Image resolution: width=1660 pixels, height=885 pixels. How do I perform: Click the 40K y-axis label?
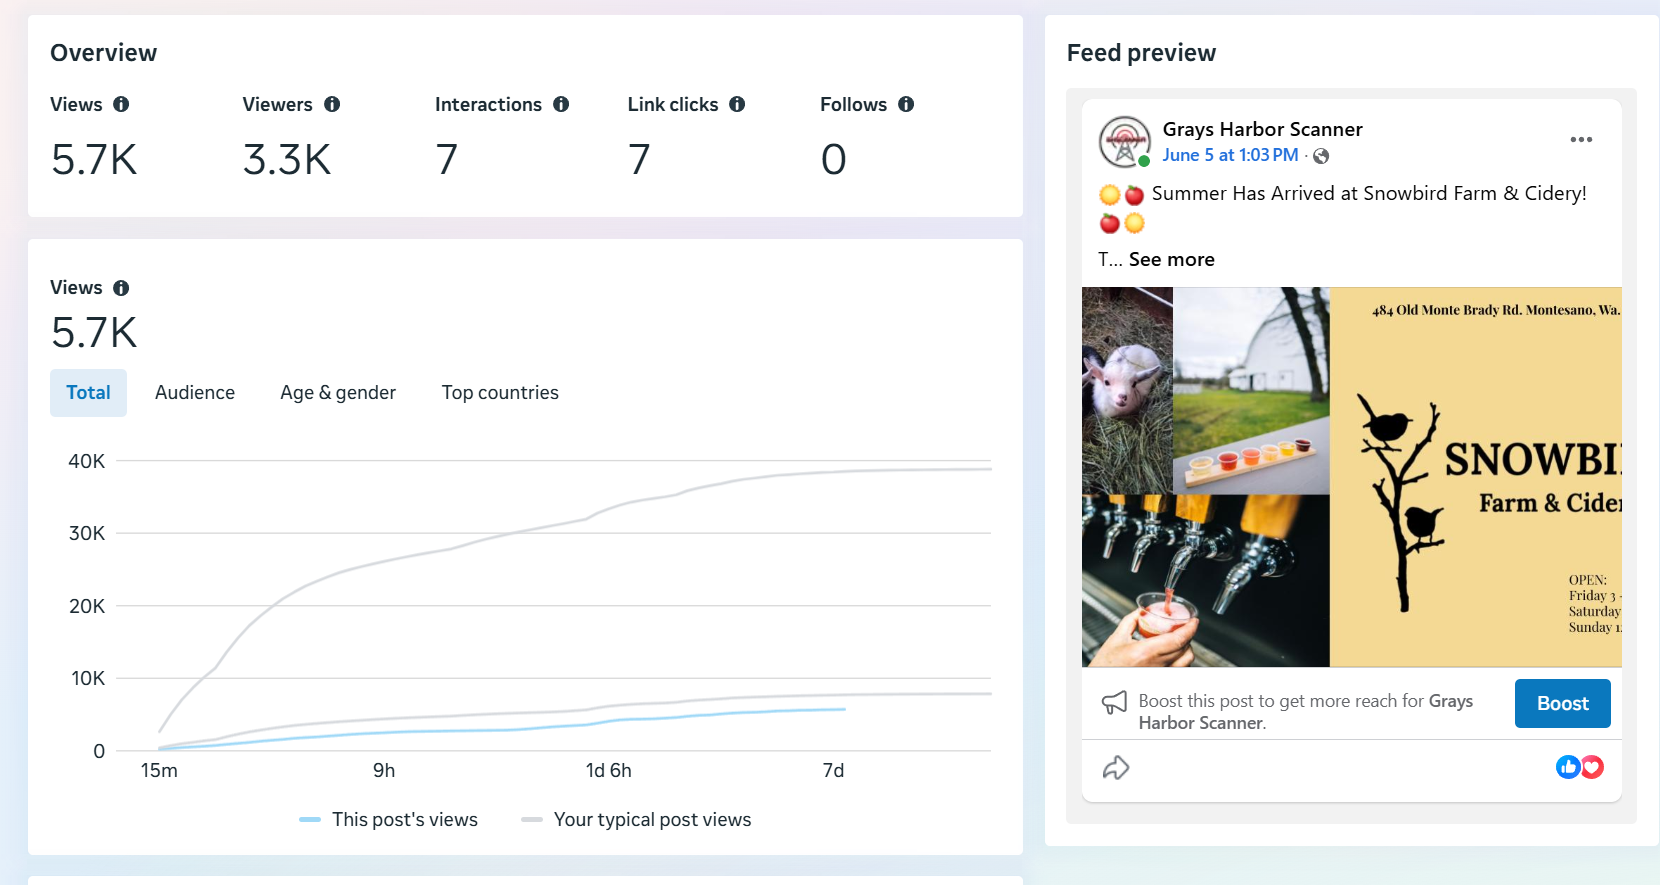[87, 461]
